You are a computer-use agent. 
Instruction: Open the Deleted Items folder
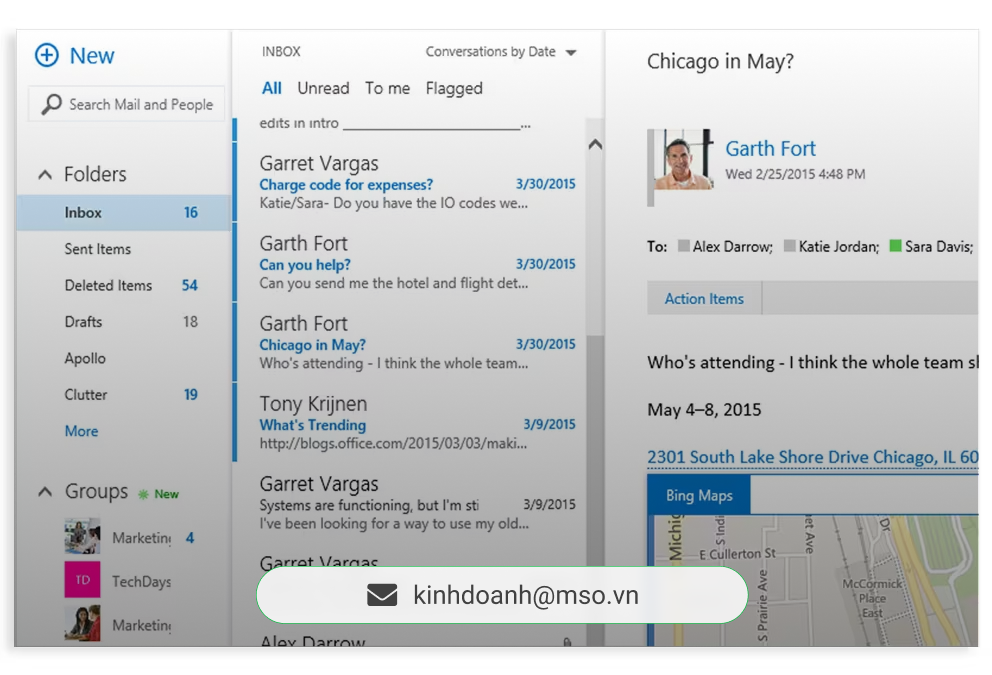108,285
